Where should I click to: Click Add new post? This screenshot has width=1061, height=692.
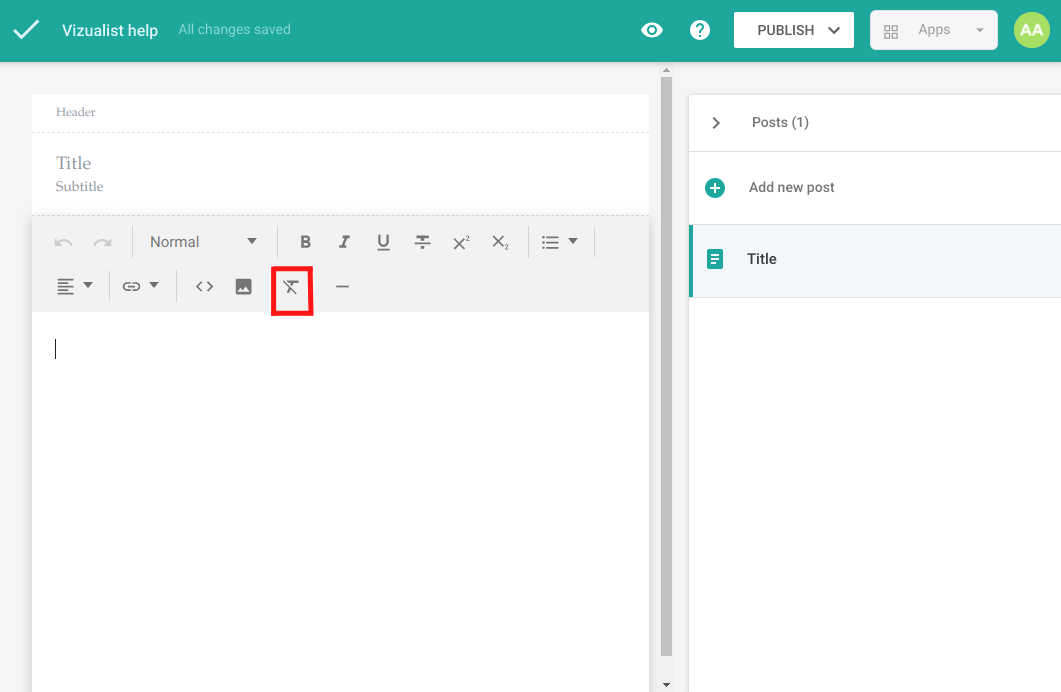pos(791,188)
